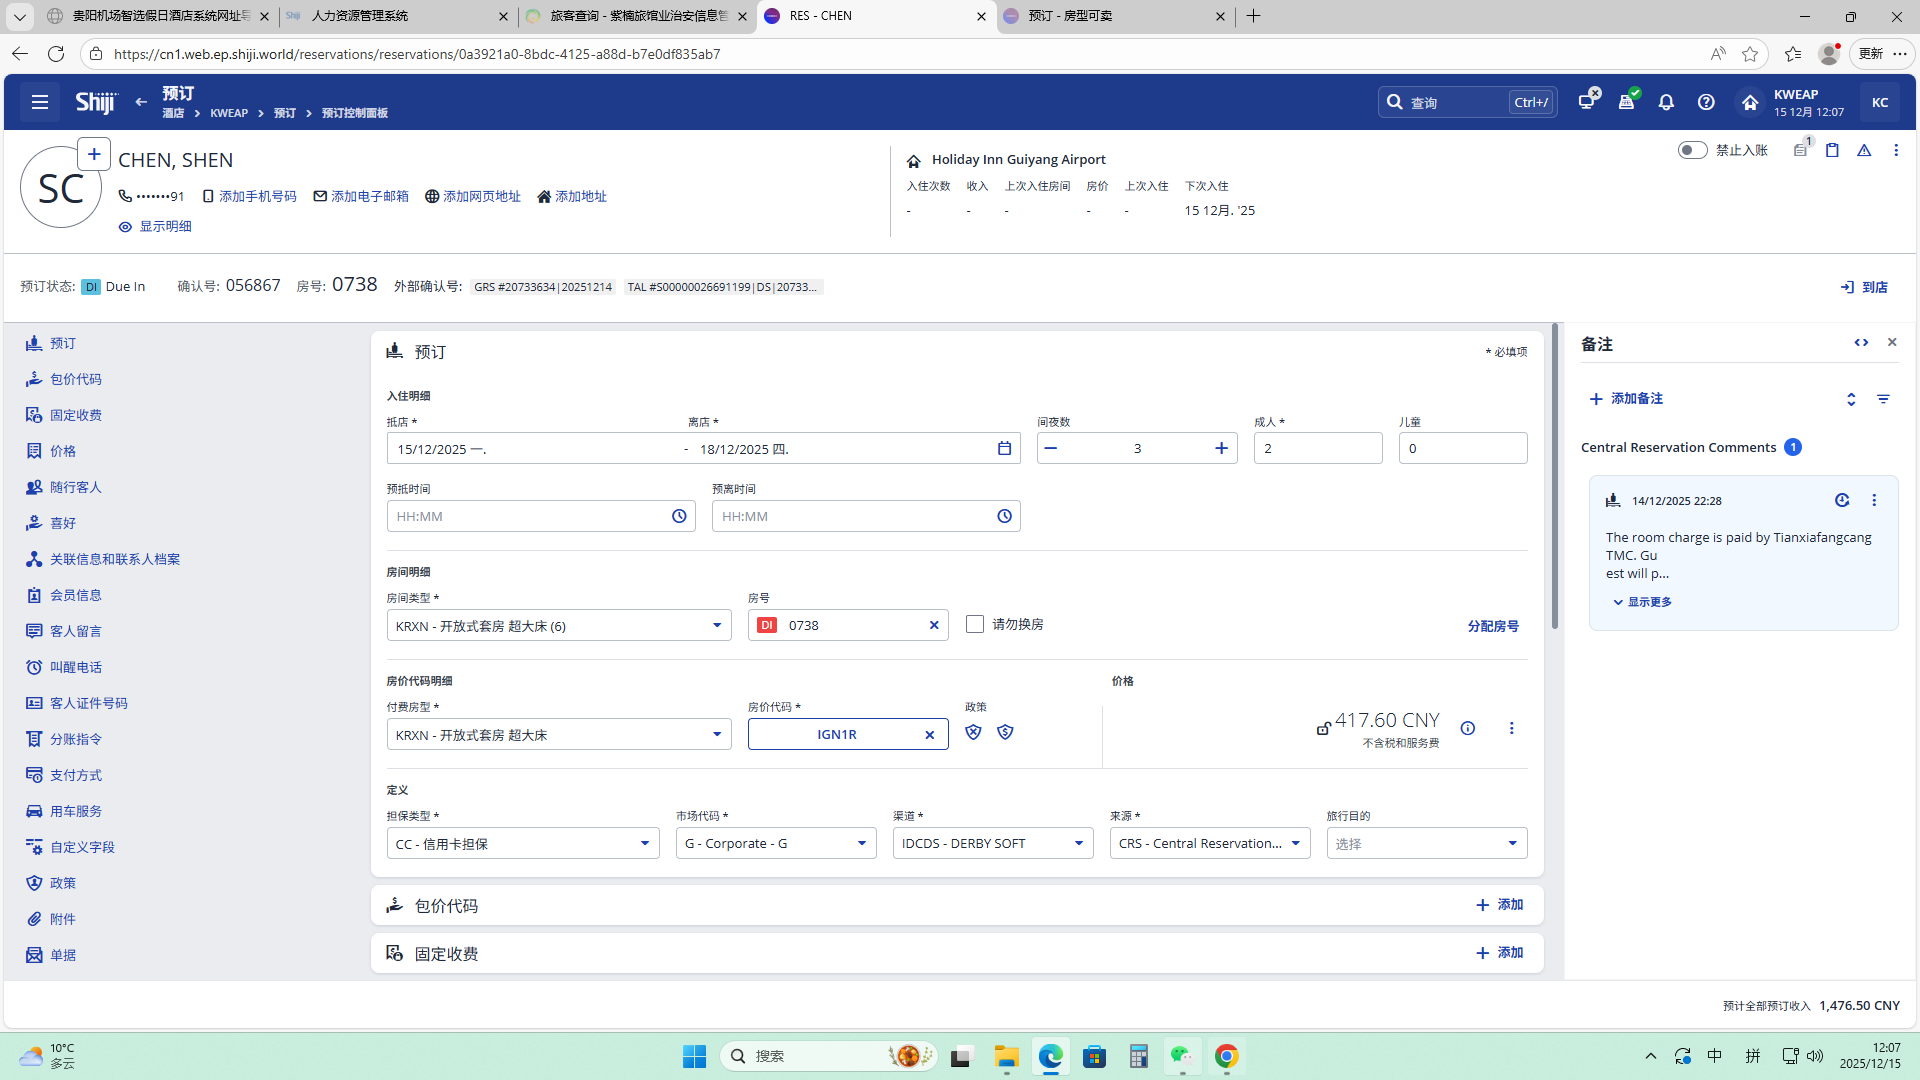Viewport: 1920px width, 1080px height.
Task: Open the hamburger navigation menu
Action: tap(40, 102)
